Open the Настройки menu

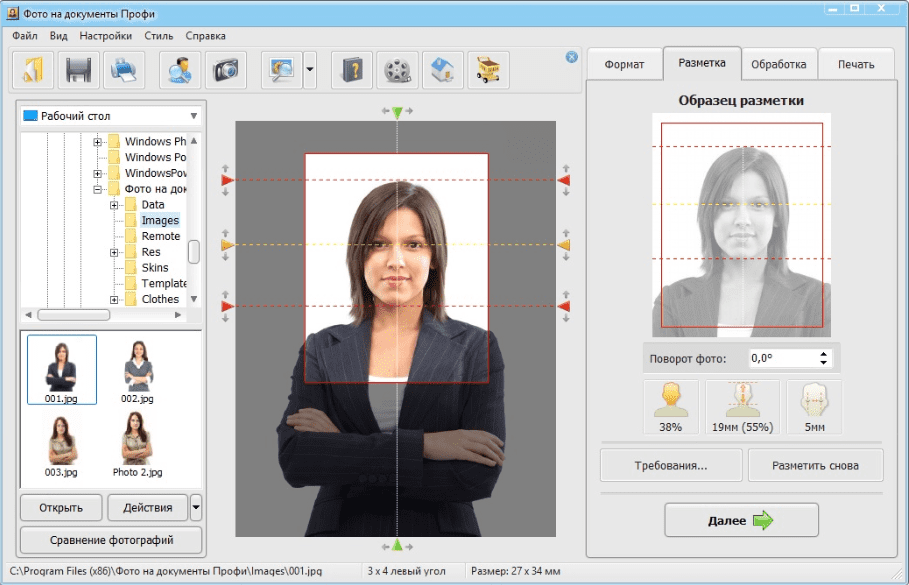click(x=105, y=35)
